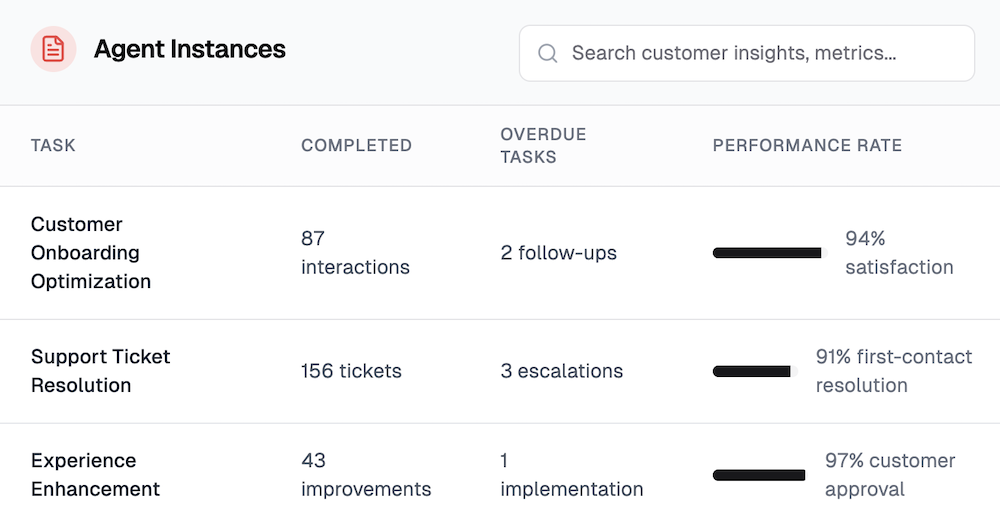The image size is (1000, 518).
Task: Click the red document icon beside Agent Instances
Action: 54,49
